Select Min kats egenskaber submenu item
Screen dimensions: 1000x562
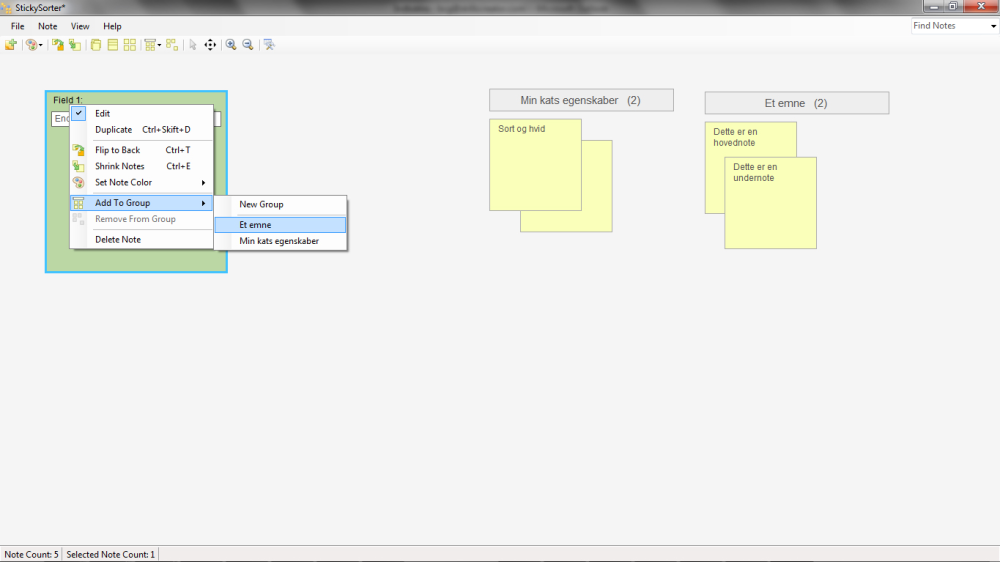tap(281, 241)
